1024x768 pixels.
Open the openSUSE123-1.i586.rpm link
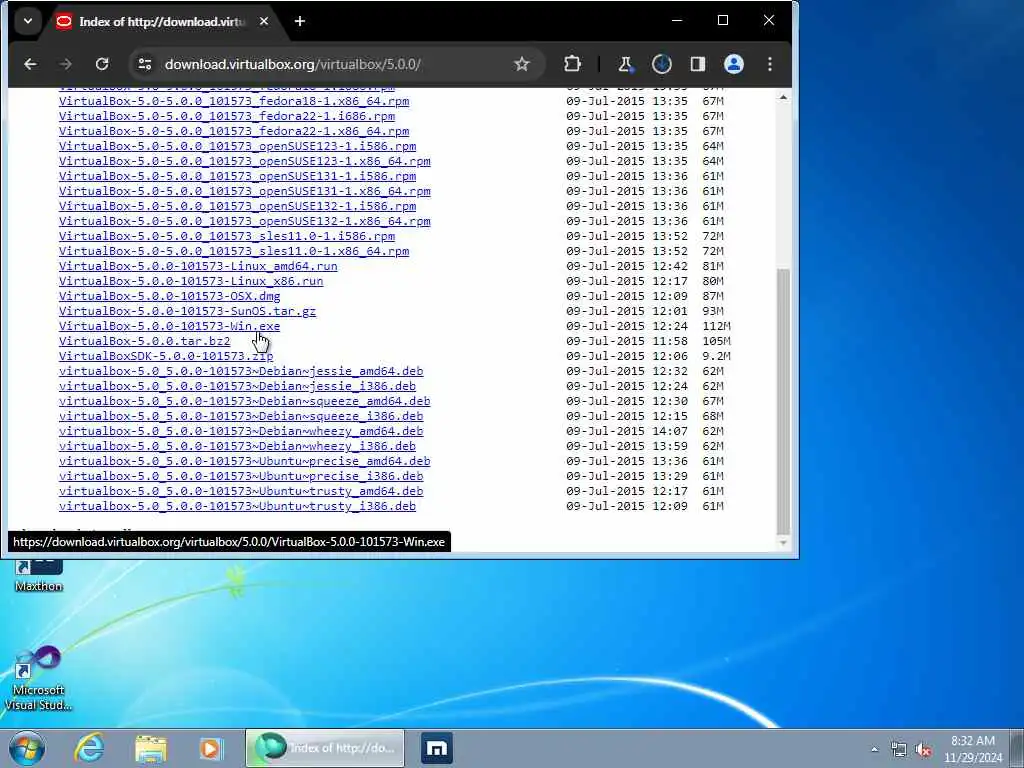click(237, 146)
